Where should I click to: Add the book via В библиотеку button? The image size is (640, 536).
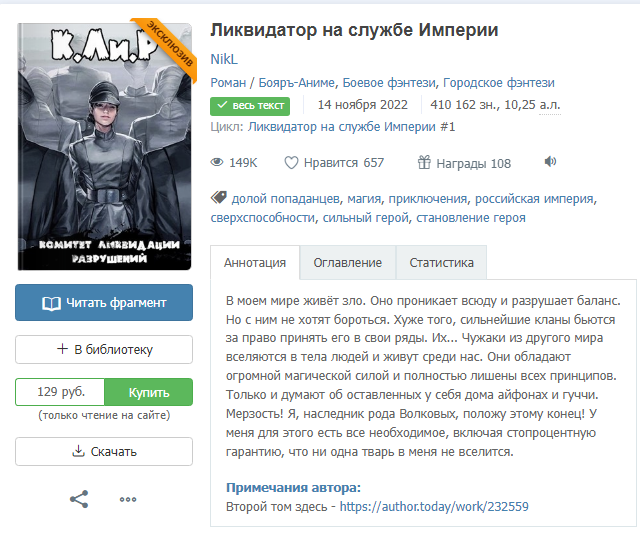(104, 349)
